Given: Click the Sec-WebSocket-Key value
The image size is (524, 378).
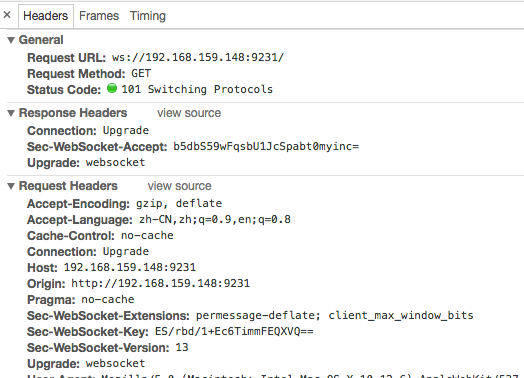Looking at the screenshot, I should pyautogui.click(x=234, y=331).
